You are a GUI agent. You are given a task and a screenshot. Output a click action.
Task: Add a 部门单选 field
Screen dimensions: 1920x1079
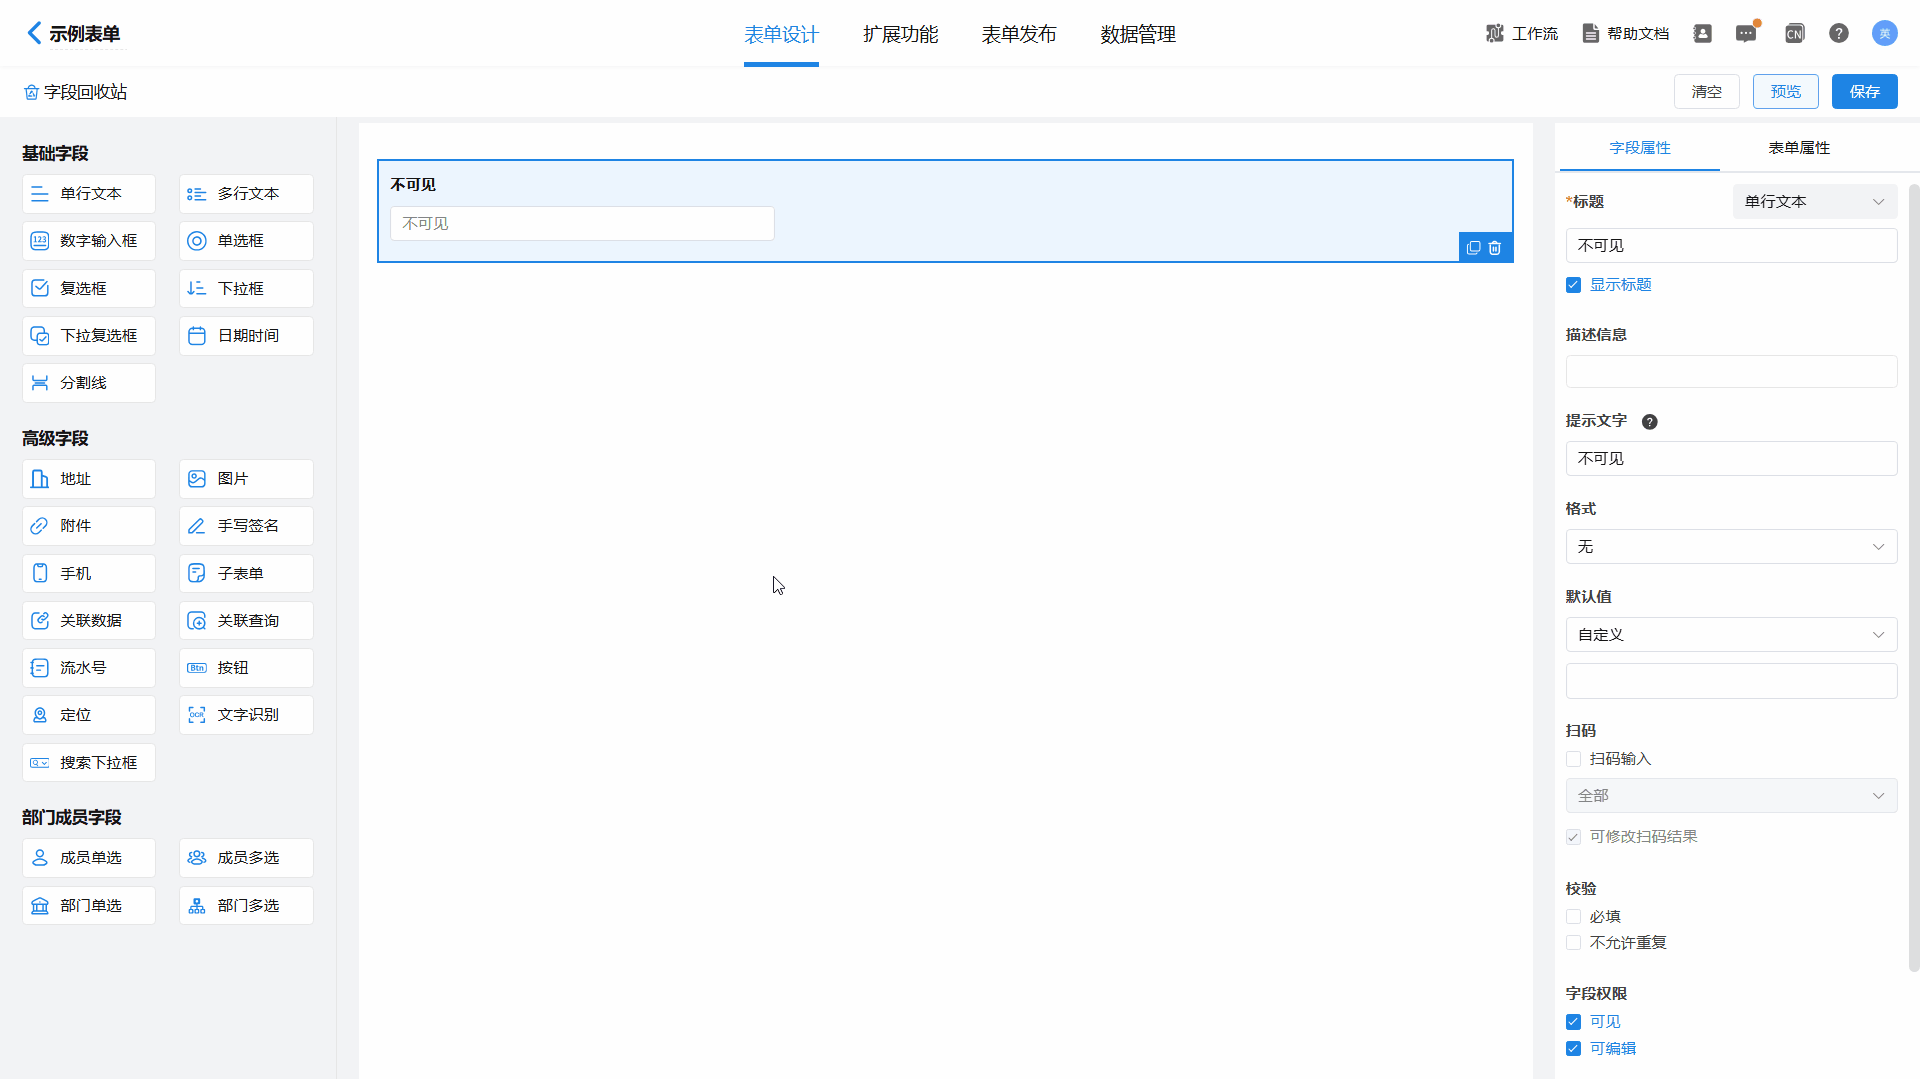tap(89, 906)
